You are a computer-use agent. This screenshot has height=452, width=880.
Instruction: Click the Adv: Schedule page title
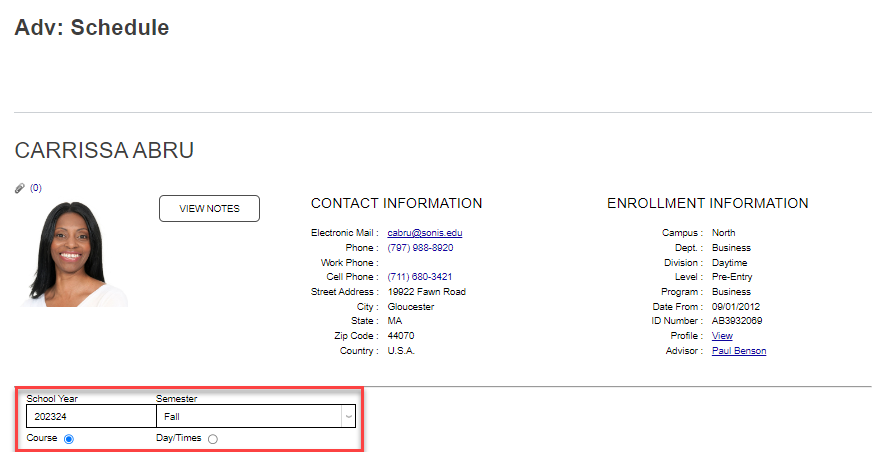91,28
